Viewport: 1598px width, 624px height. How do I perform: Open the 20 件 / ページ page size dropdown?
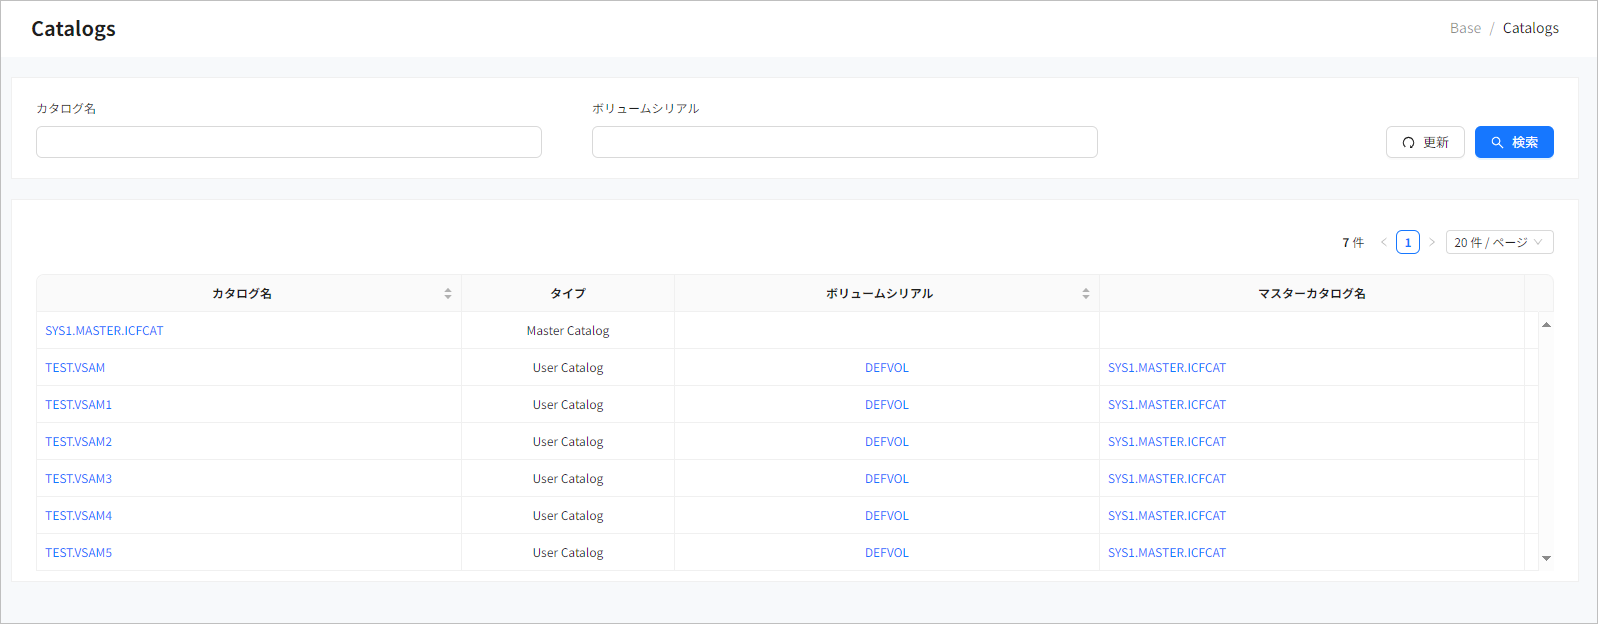(x=1499, y=243)
